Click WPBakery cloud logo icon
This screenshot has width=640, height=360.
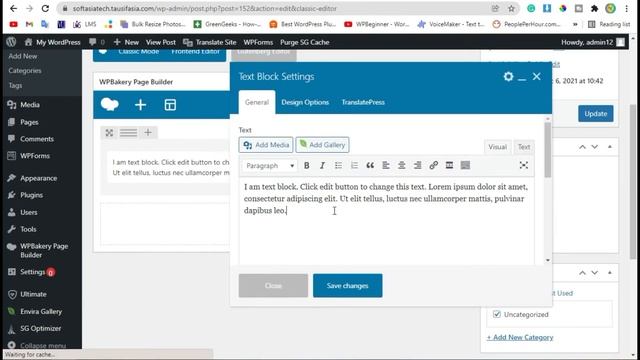pos(109,104)
